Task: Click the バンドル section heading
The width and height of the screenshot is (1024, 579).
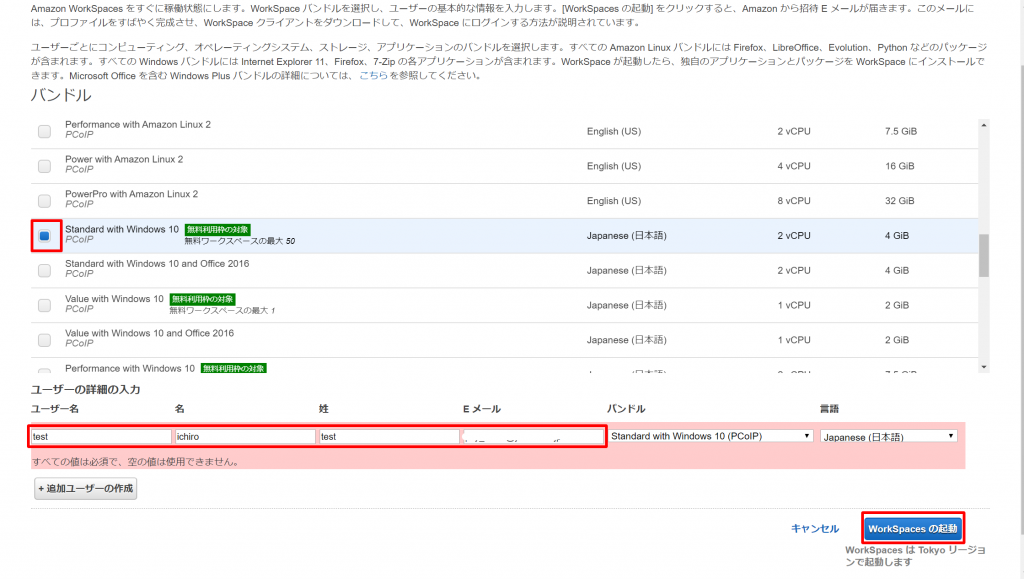Action: [61, 95]
